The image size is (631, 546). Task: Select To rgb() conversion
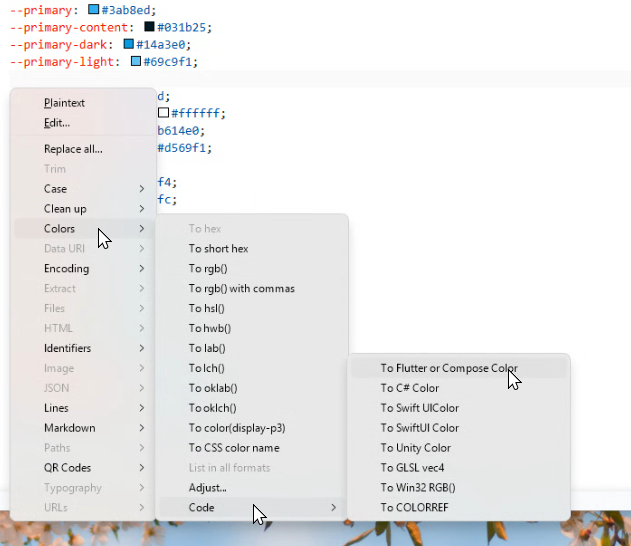(x=208, y=268)
